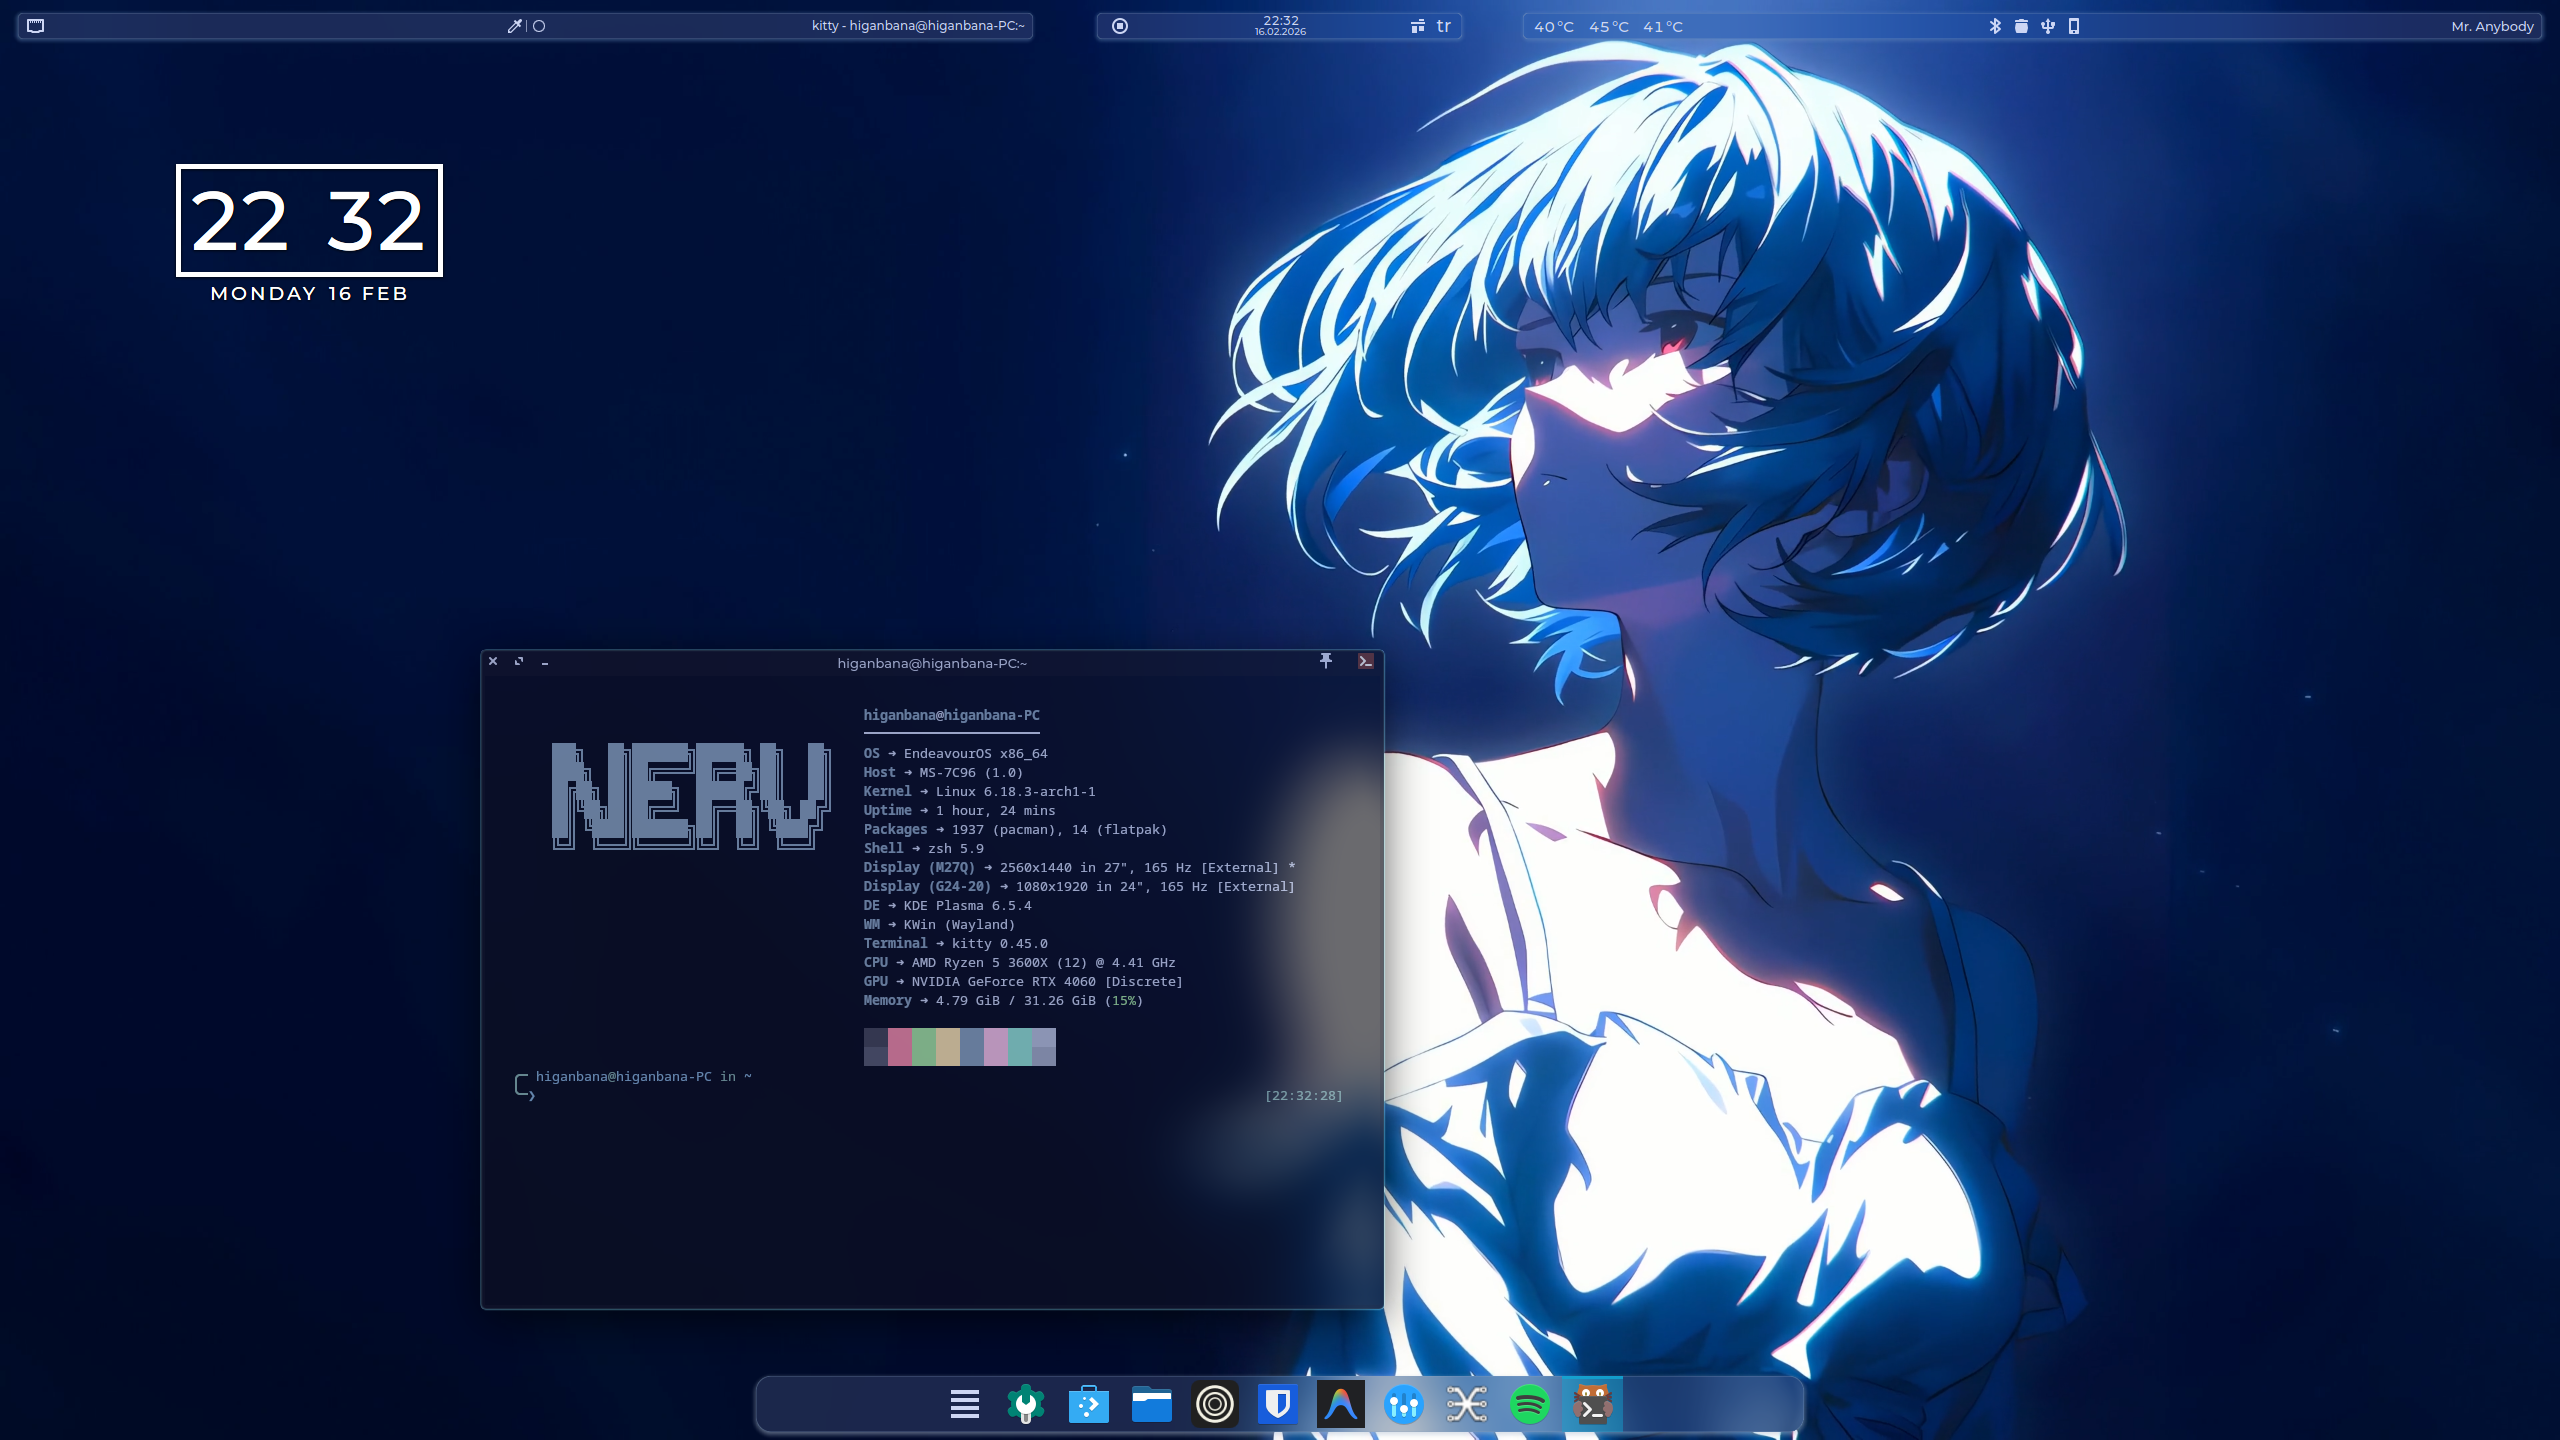Open the Discover software store in the dock
The height and width of the screenshot is (1440, 2560).
pos(1088,1404)
